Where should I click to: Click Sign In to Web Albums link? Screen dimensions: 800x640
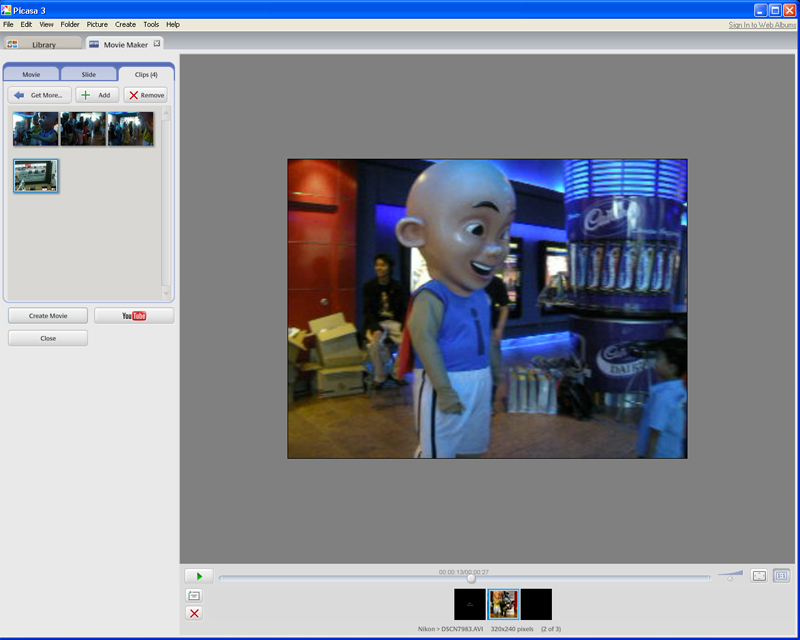762,25
